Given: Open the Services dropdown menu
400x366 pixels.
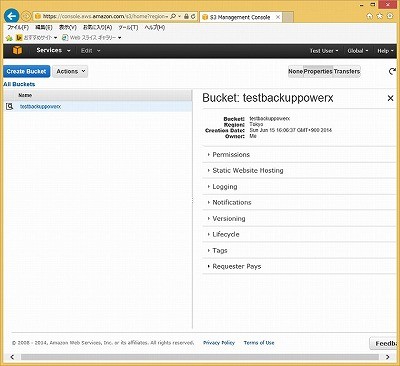Looking at the screenshot, I should pyautogui.click(x=53, y=50).
